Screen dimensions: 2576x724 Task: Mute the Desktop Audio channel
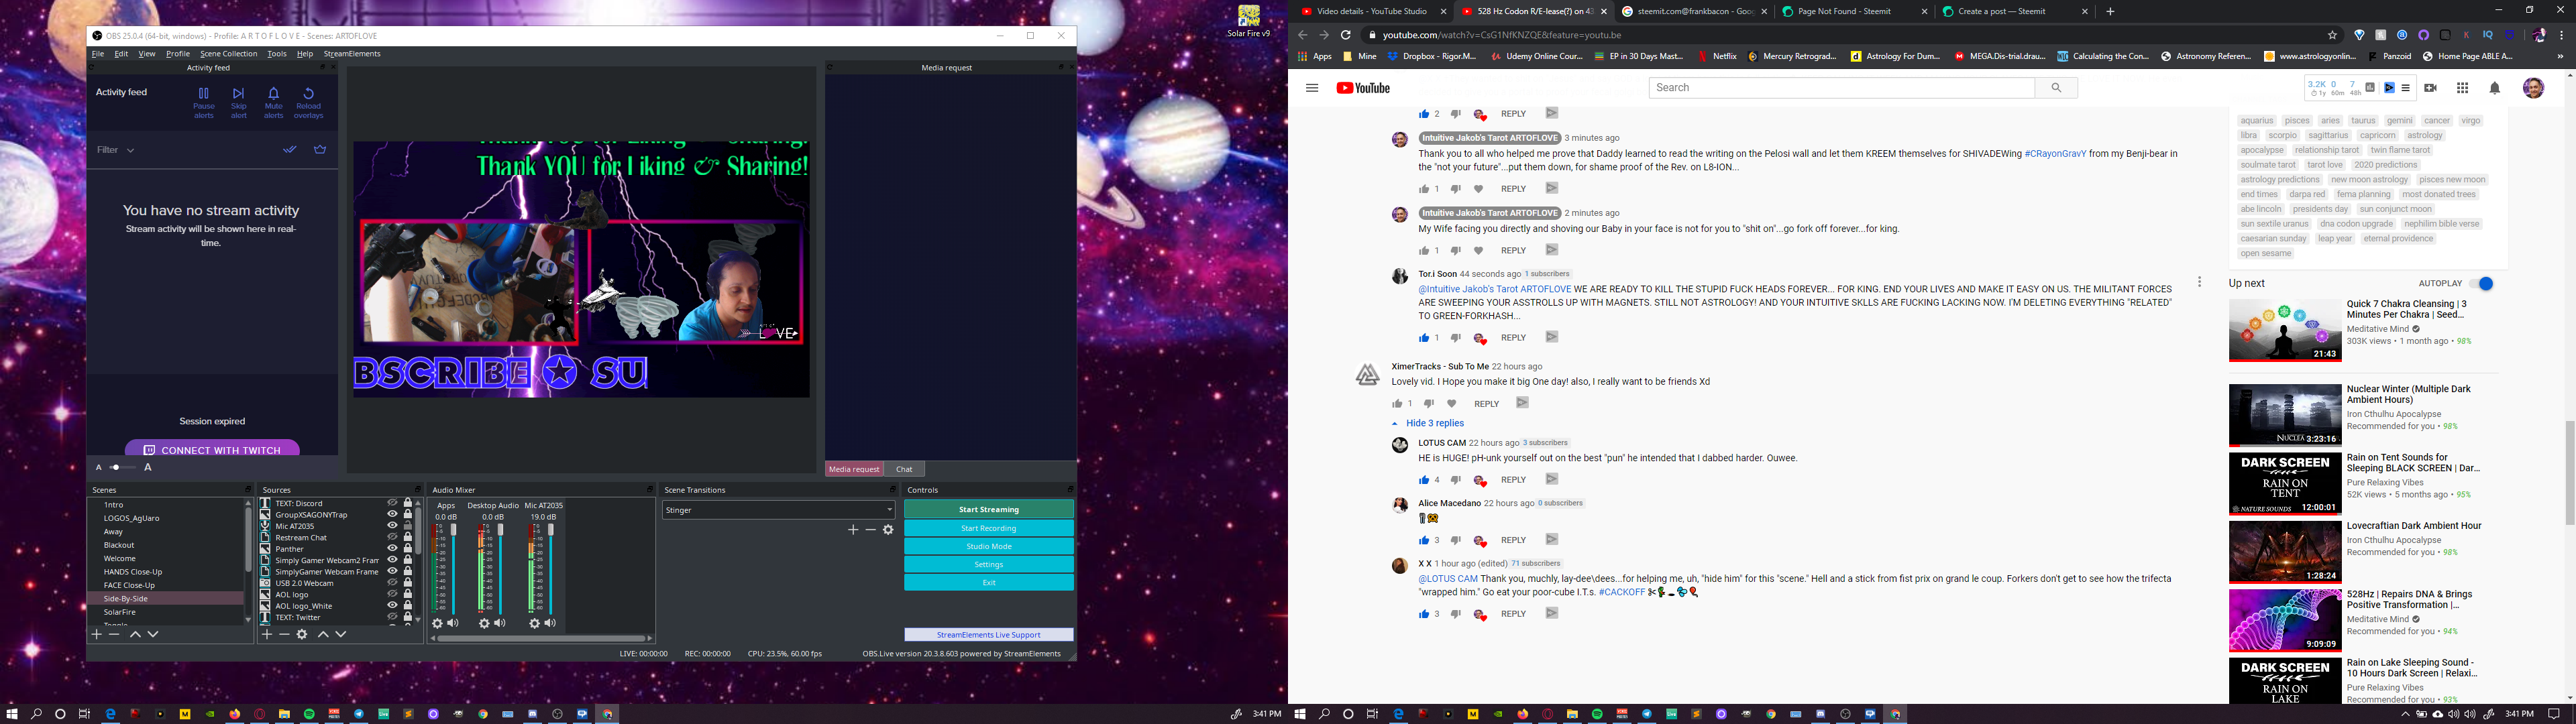[500, 623]
